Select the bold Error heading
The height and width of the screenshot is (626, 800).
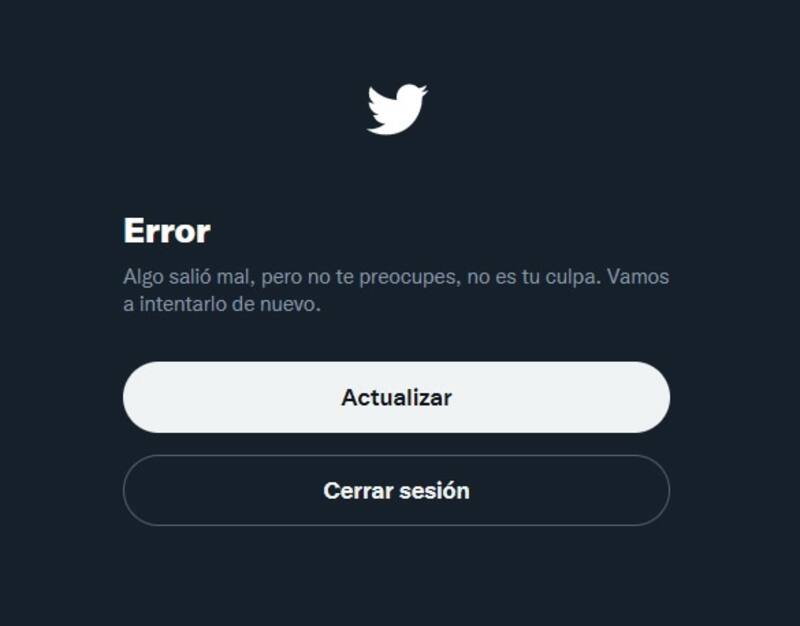[167, 231]
